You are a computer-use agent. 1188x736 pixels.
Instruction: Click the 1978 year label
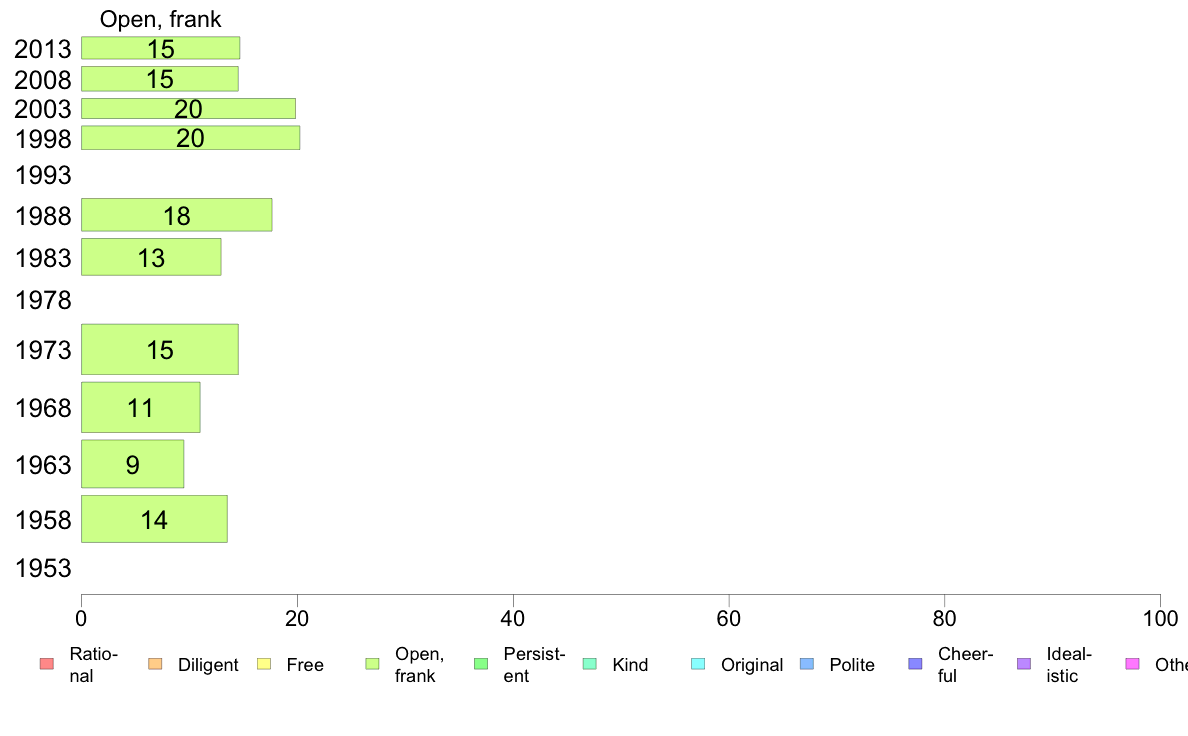43,300
